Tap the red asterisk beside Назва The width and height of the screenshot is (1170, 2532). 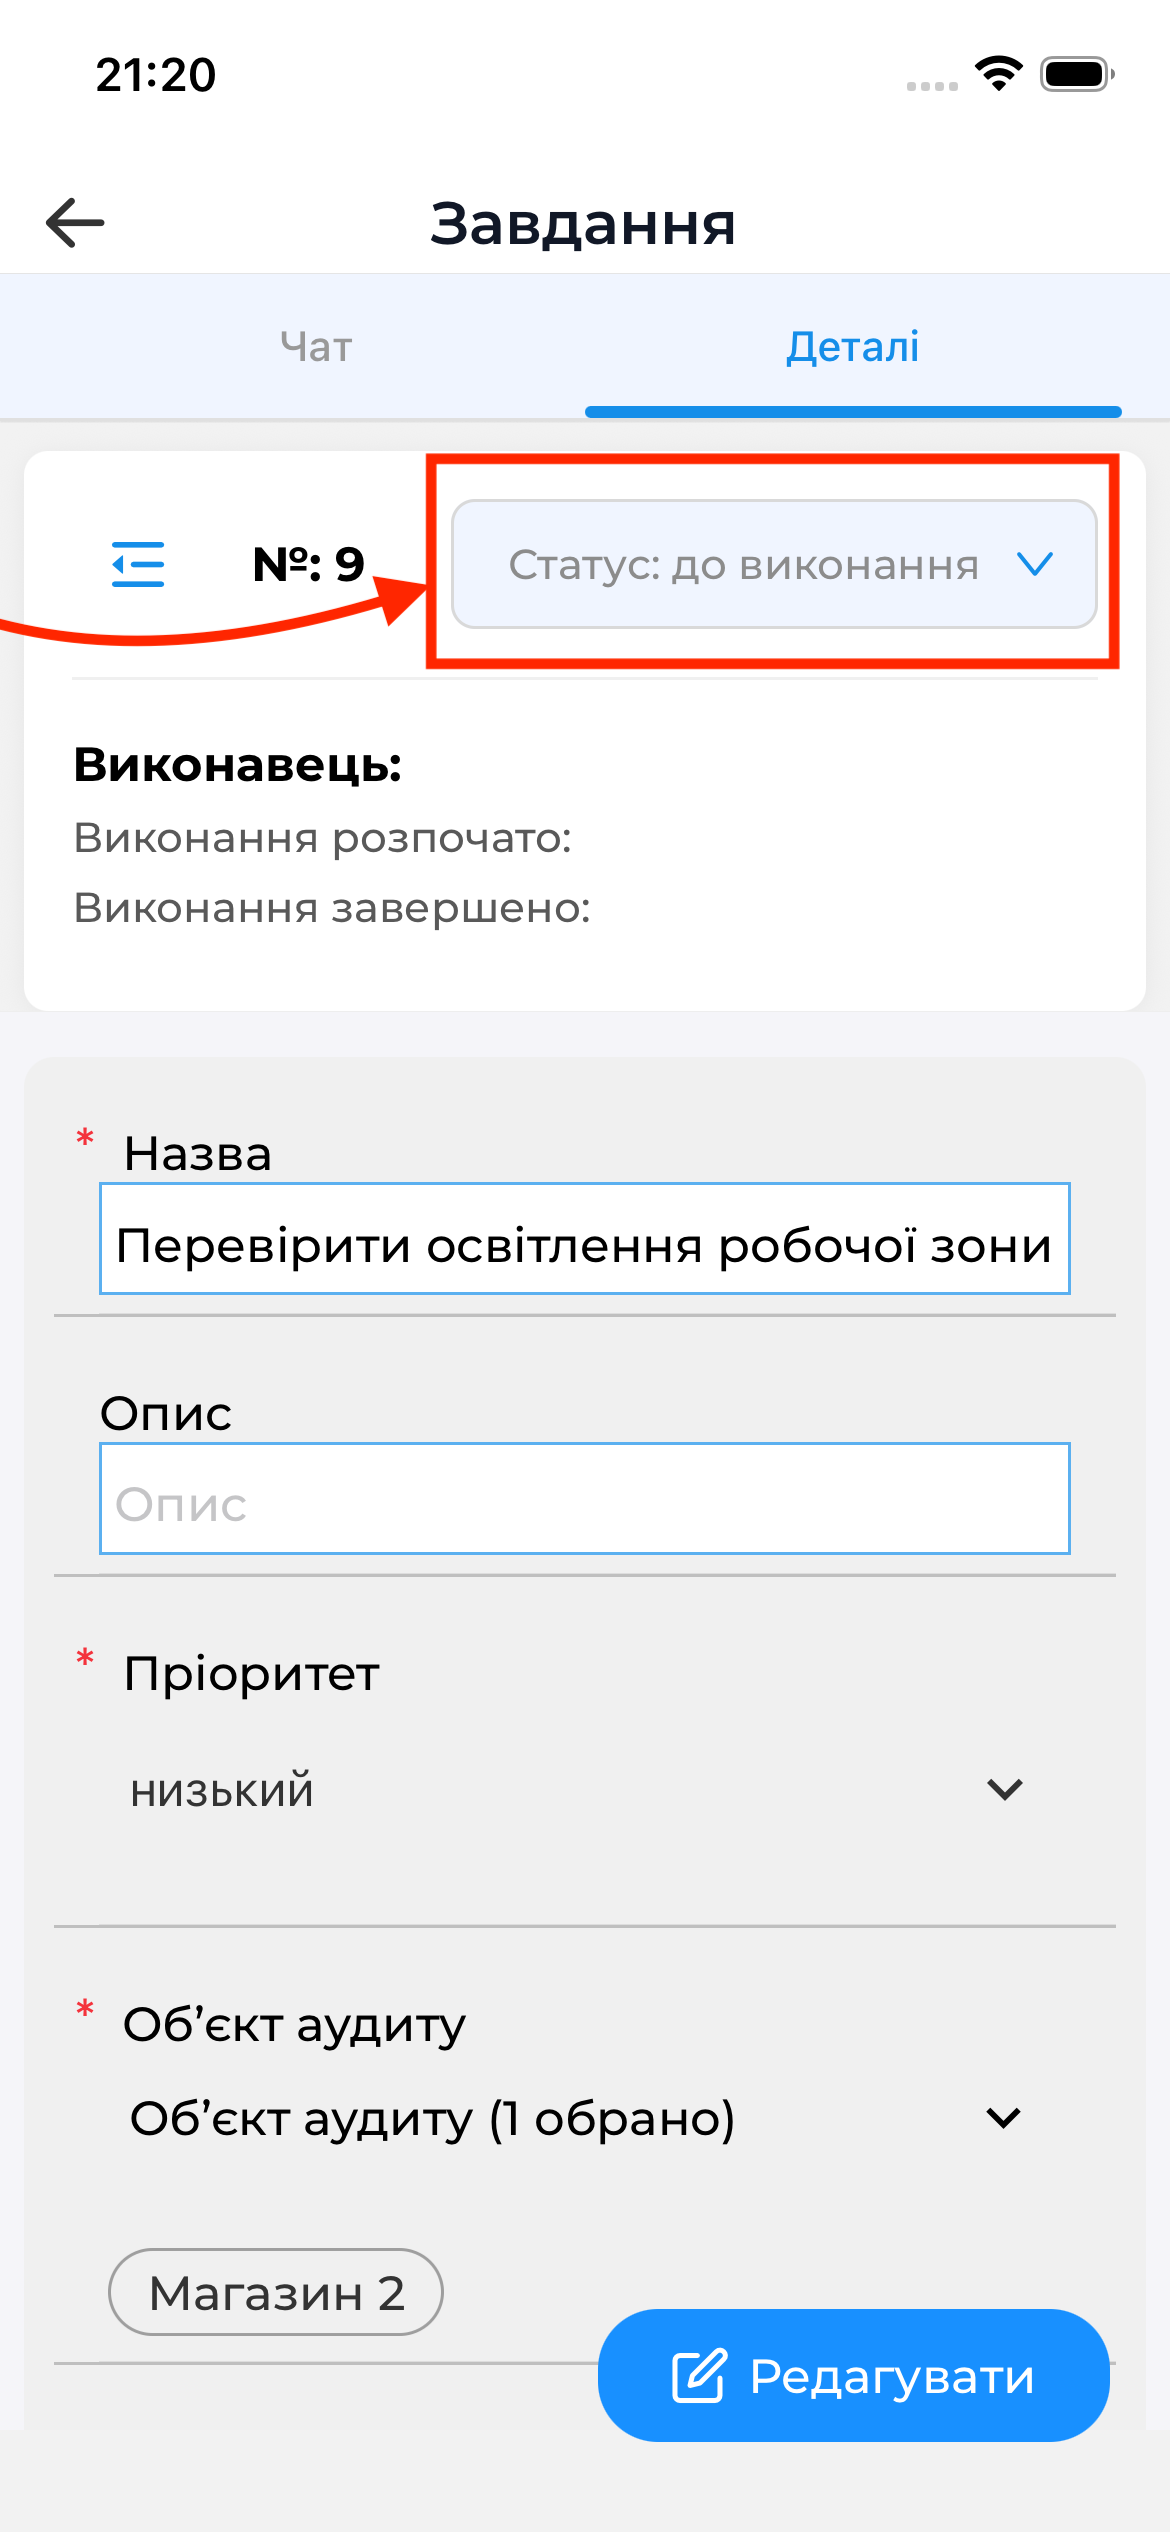pyautogui.click(x=85, y=1138)
